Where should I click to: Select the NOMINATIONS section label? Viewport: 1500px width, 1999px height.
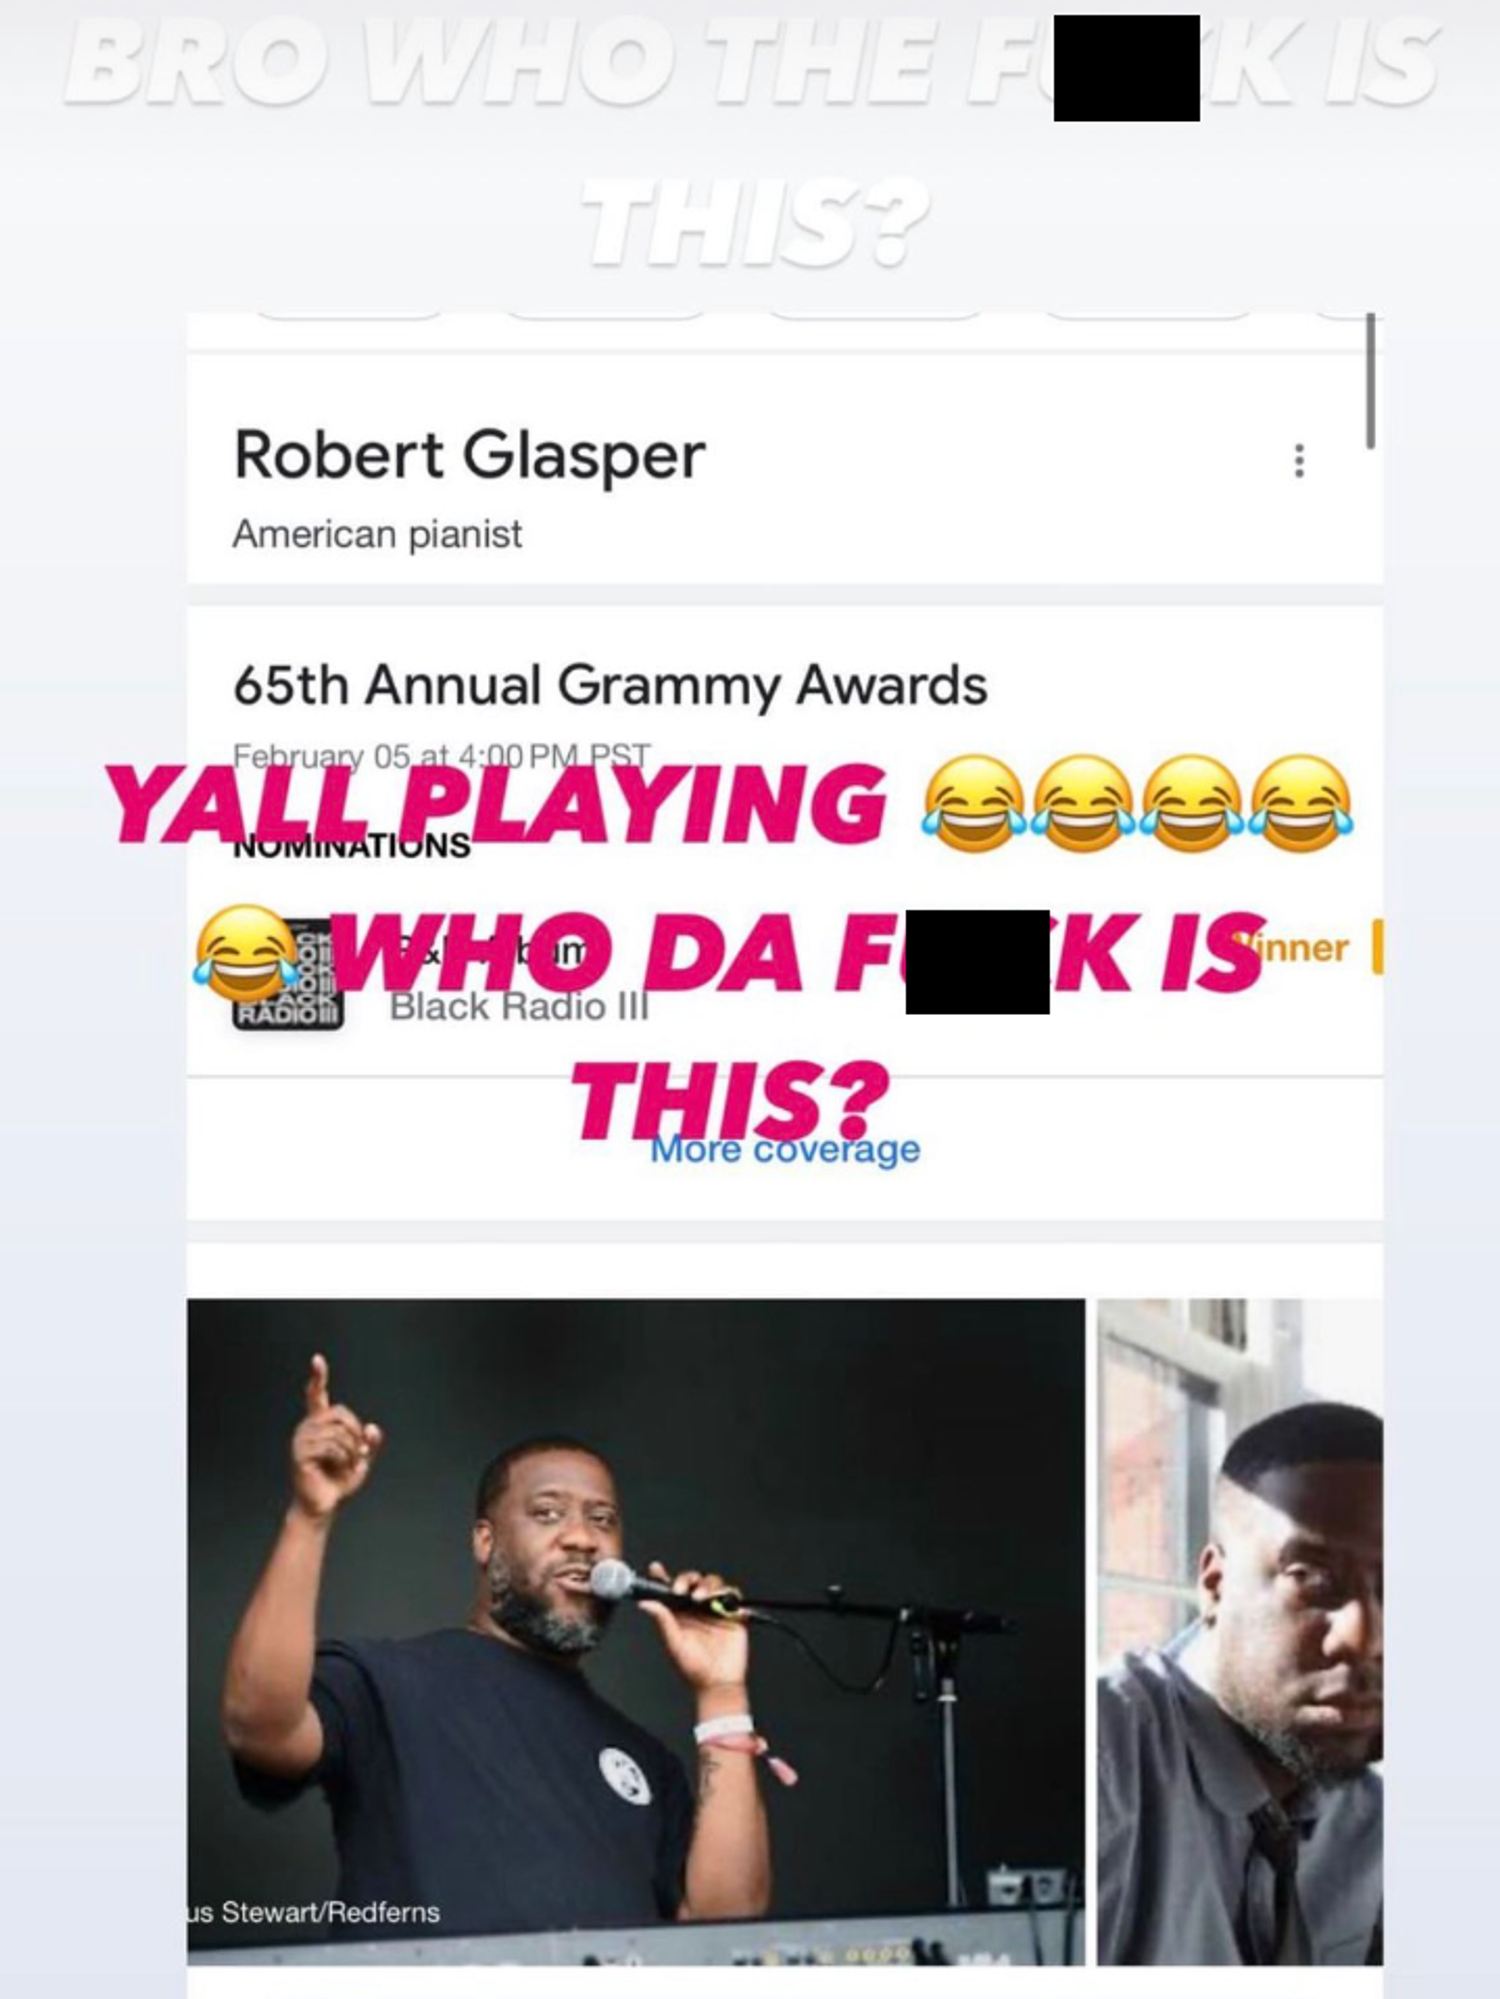pos(351,846)
